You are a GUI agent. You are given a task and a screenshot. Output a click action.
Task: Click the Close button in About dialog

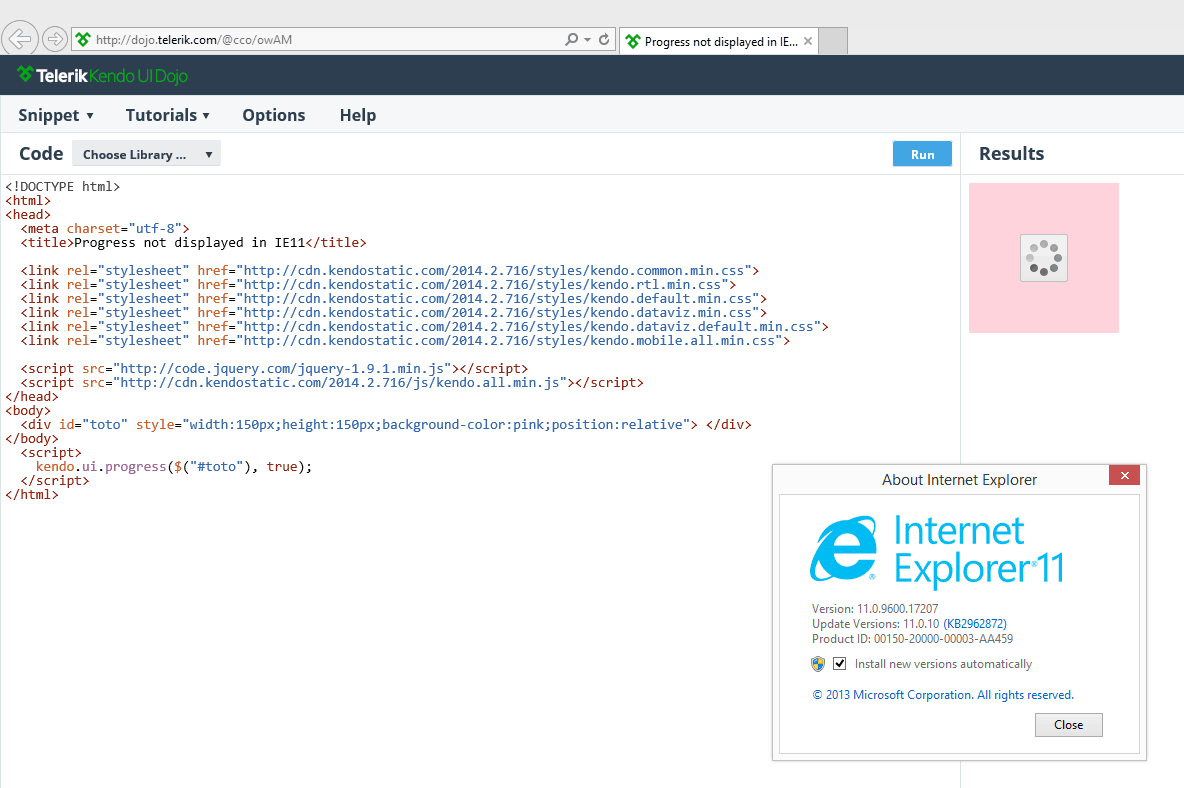click(x=1068, y=725)
